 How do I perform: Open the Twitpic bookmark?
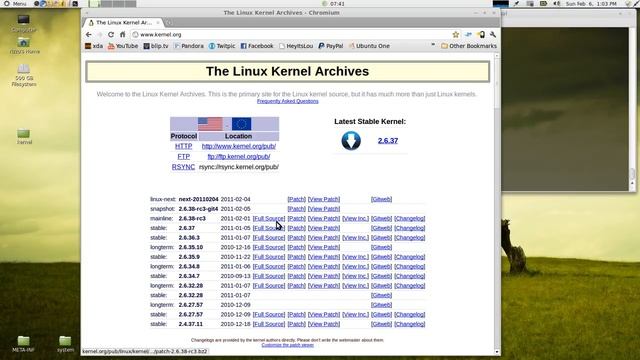(x=222, y=46)
